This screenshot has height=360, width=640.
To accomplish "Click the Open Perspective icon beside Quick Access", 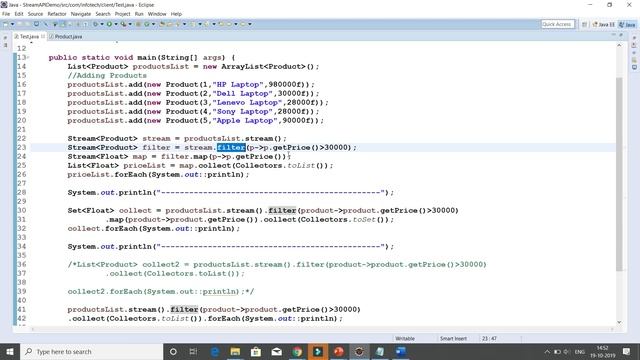I will point(584,24).
